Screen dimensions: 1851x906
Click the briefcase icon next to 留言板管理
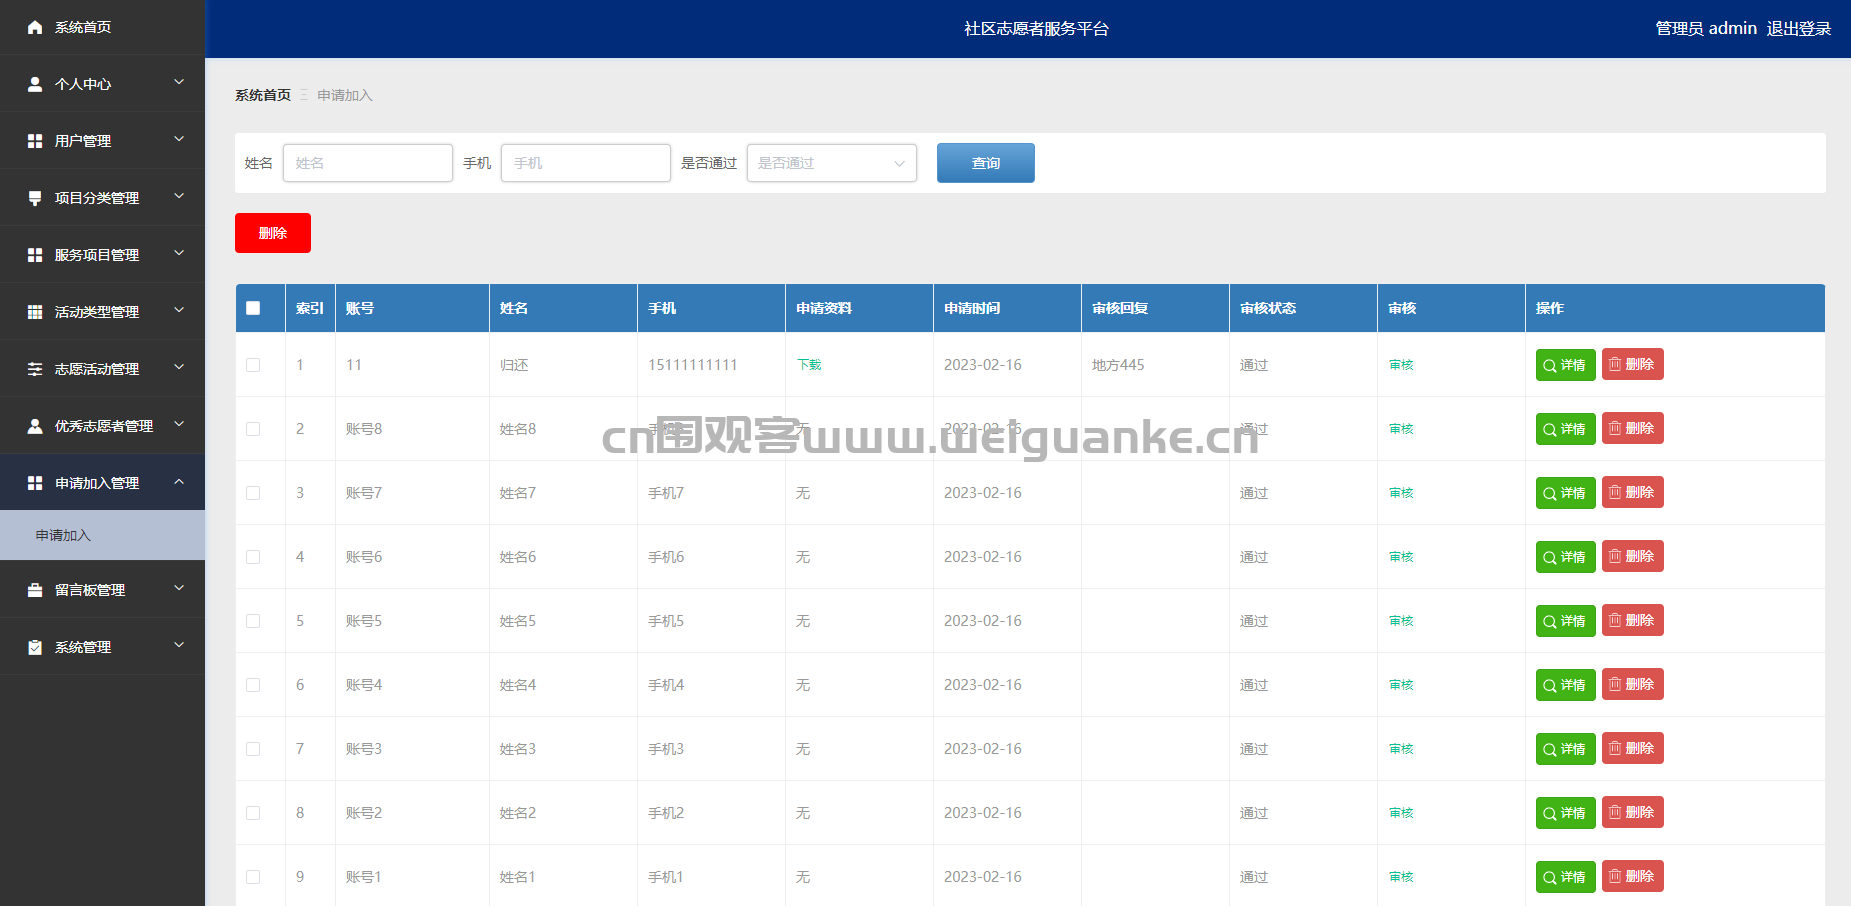pos(35,590)
